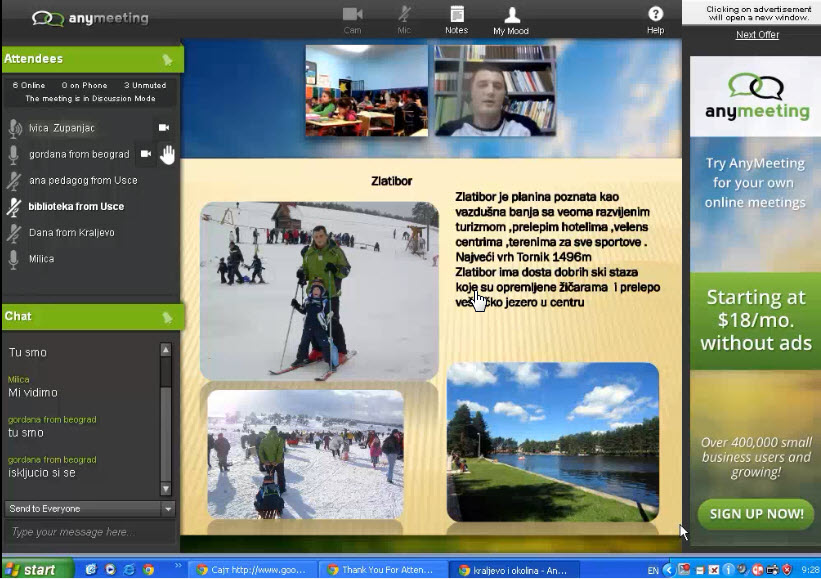The width and height of the screenshot is (821, 579).
Task: Click Ivica Zupanjac's camera icon
Action: [164, 128]
